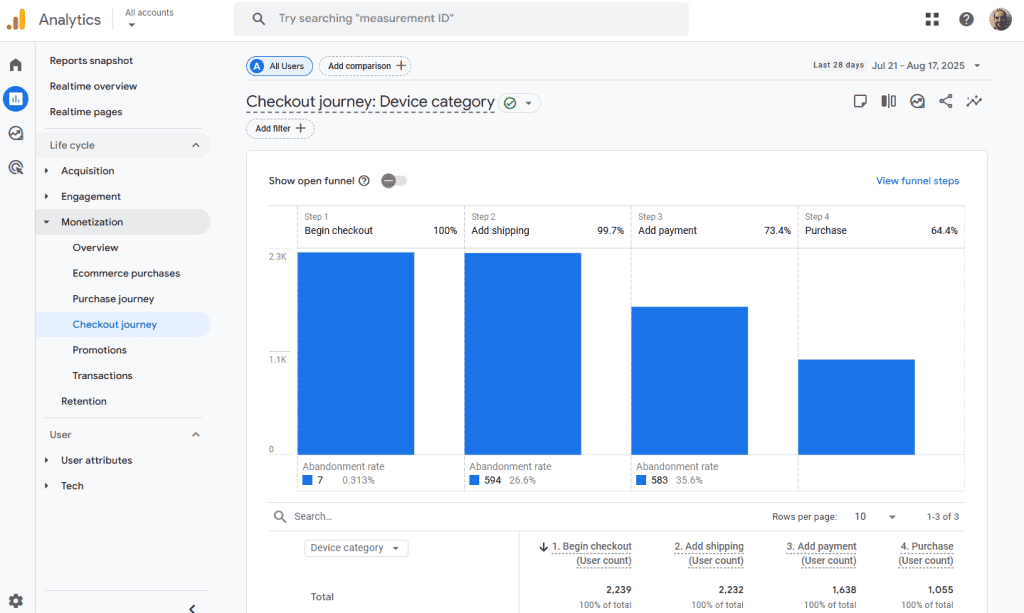Select Ecommerce purchases in the sidebar

tap(126, 273)
